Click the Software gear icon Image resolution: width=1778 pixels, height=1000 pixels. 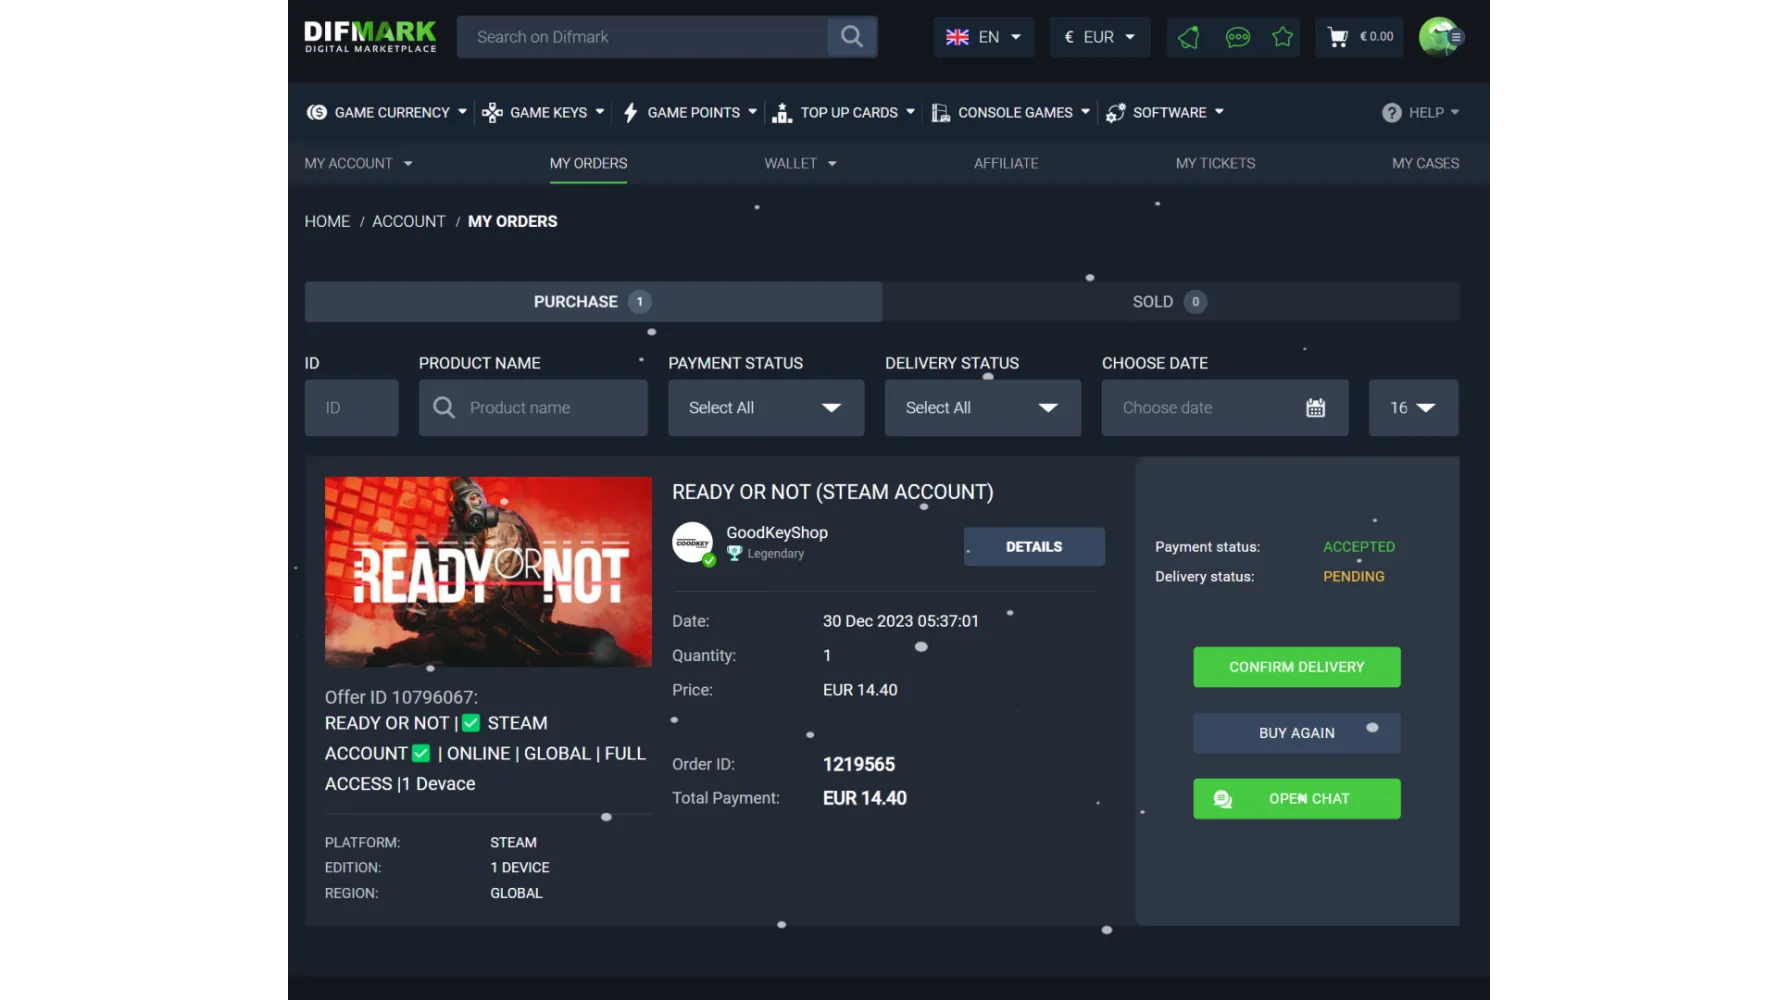coord(1115,112)
